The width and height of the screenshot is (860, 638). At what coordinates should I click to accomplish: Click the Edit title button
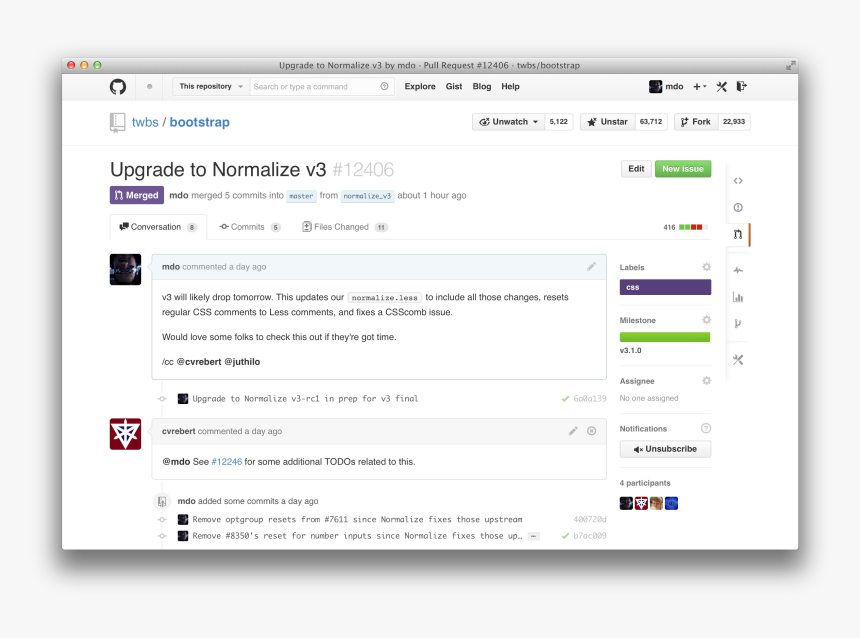point(636,169)
